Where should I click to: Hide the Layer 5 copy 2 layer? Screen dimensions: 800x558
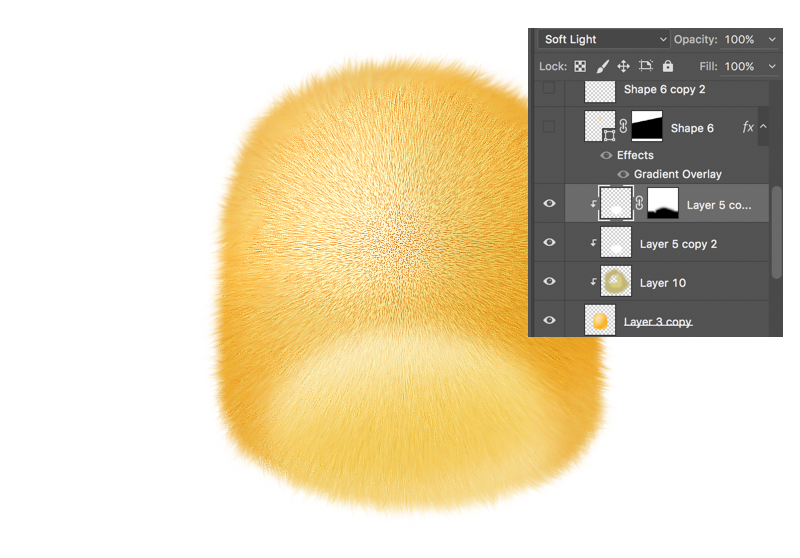point(549,243)
